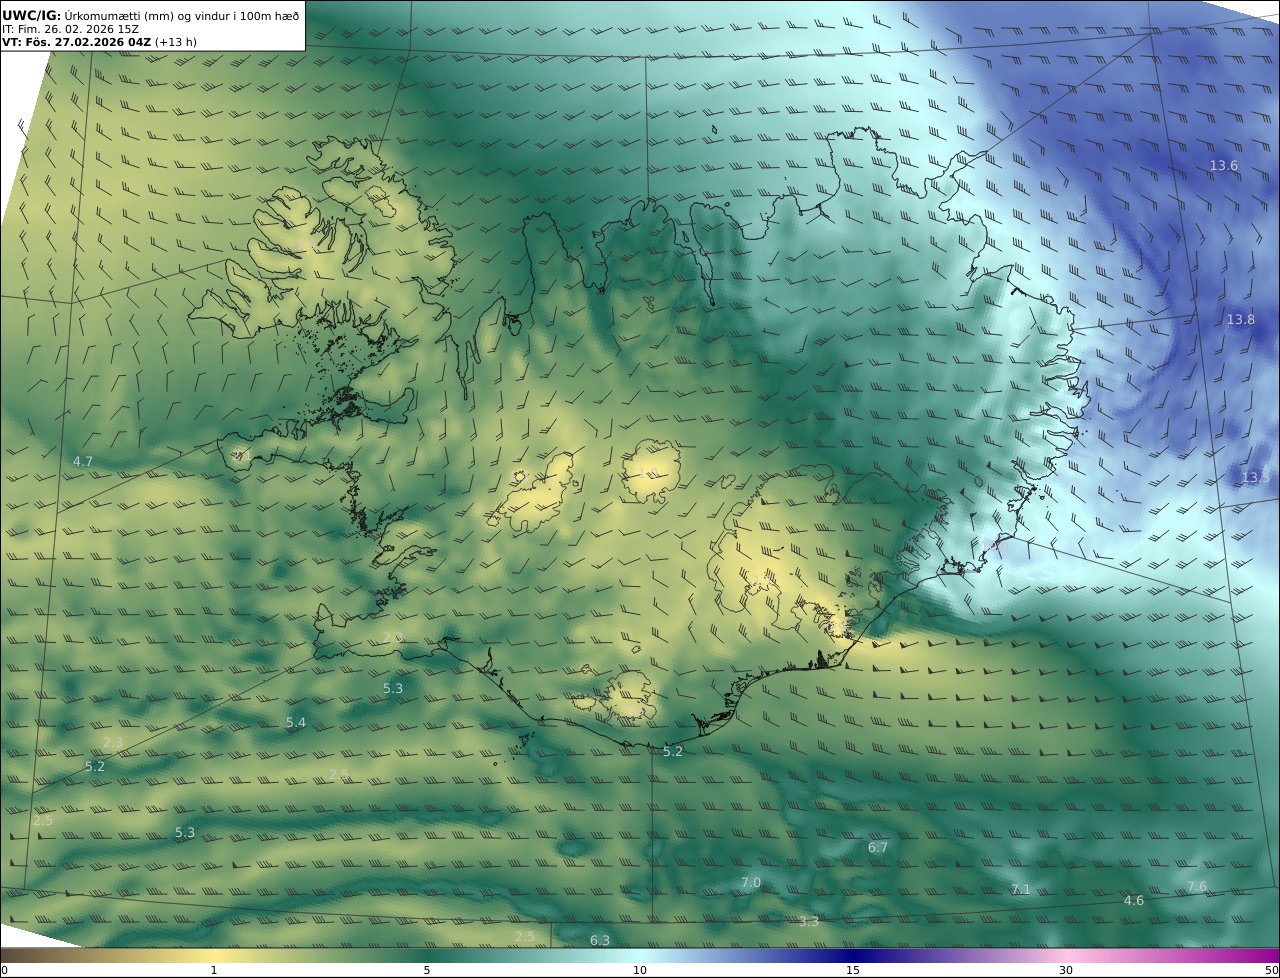
Task: Click the 'VT: Fös. 27.02.2026 04Z (+13 h)' line
Action: tap(99, 42)
